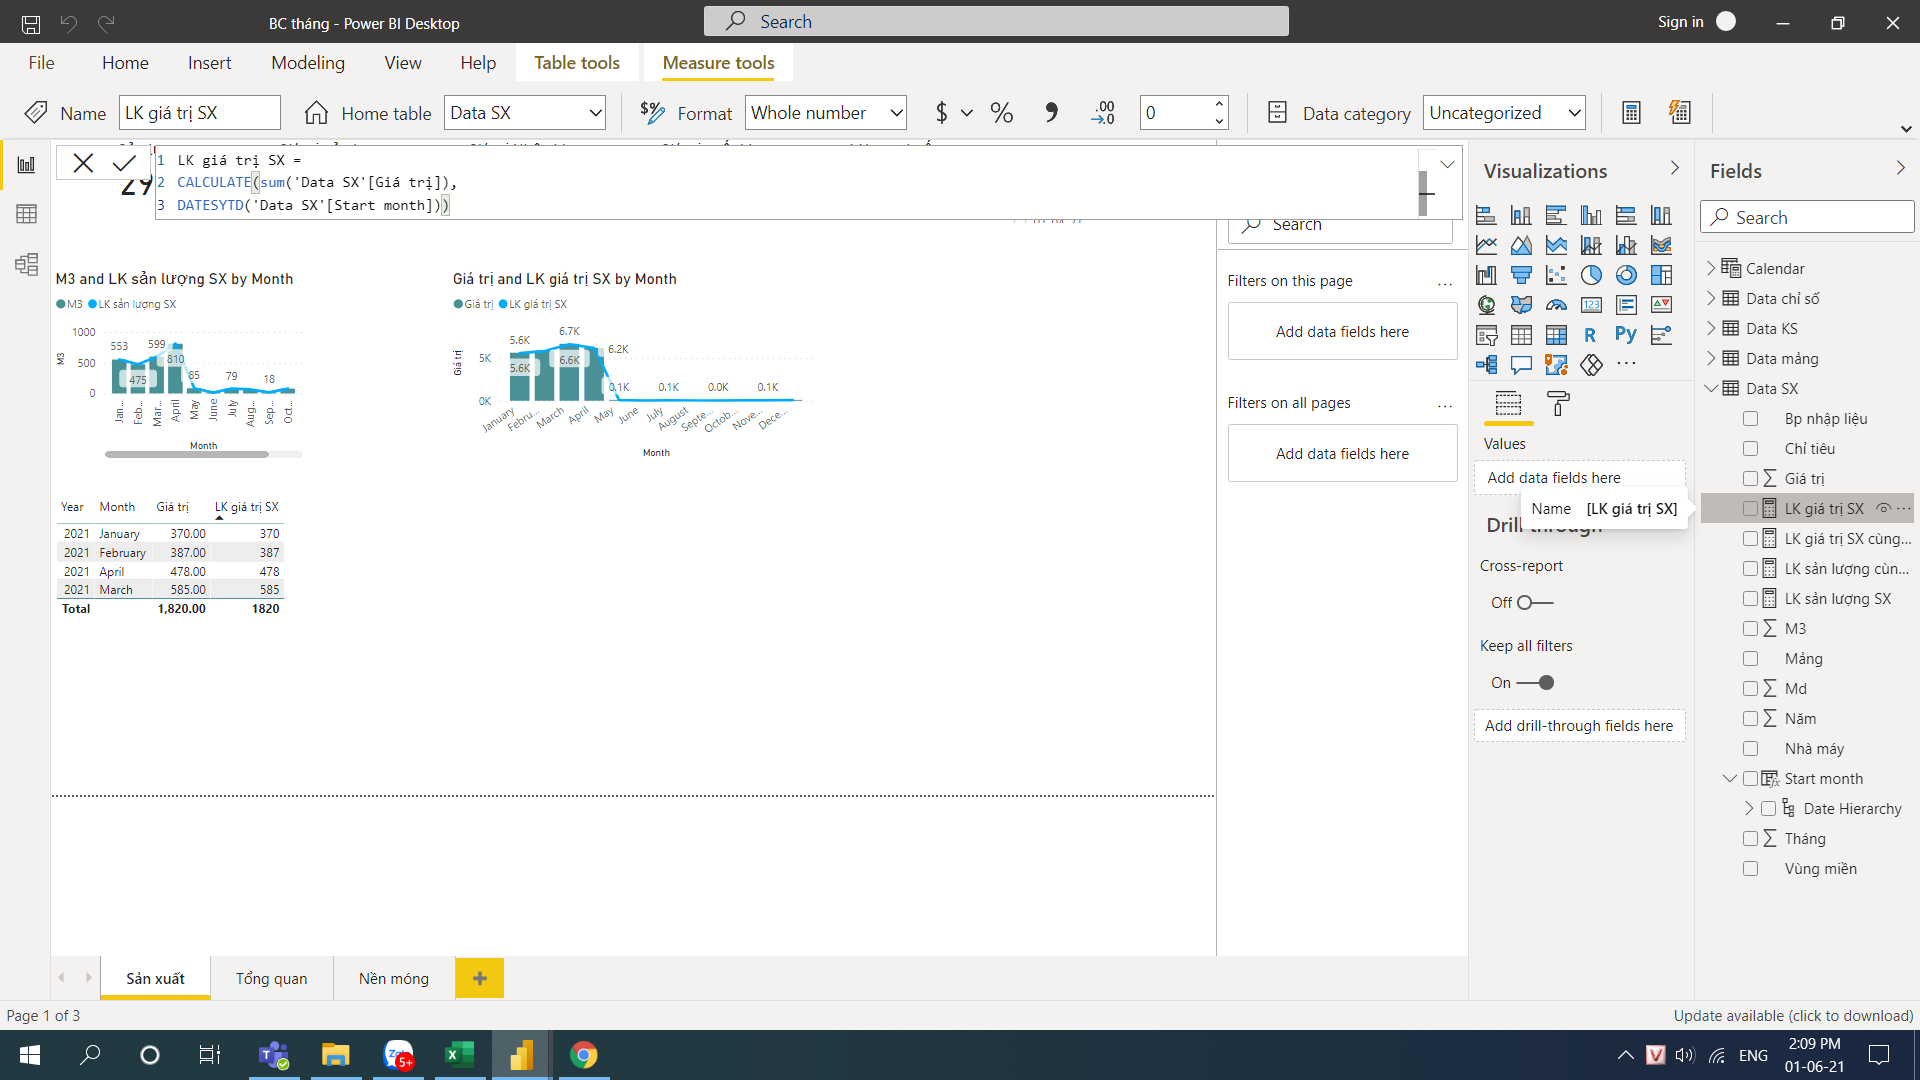Turn on the Cross-report toggle

(x=1534, y=603)
